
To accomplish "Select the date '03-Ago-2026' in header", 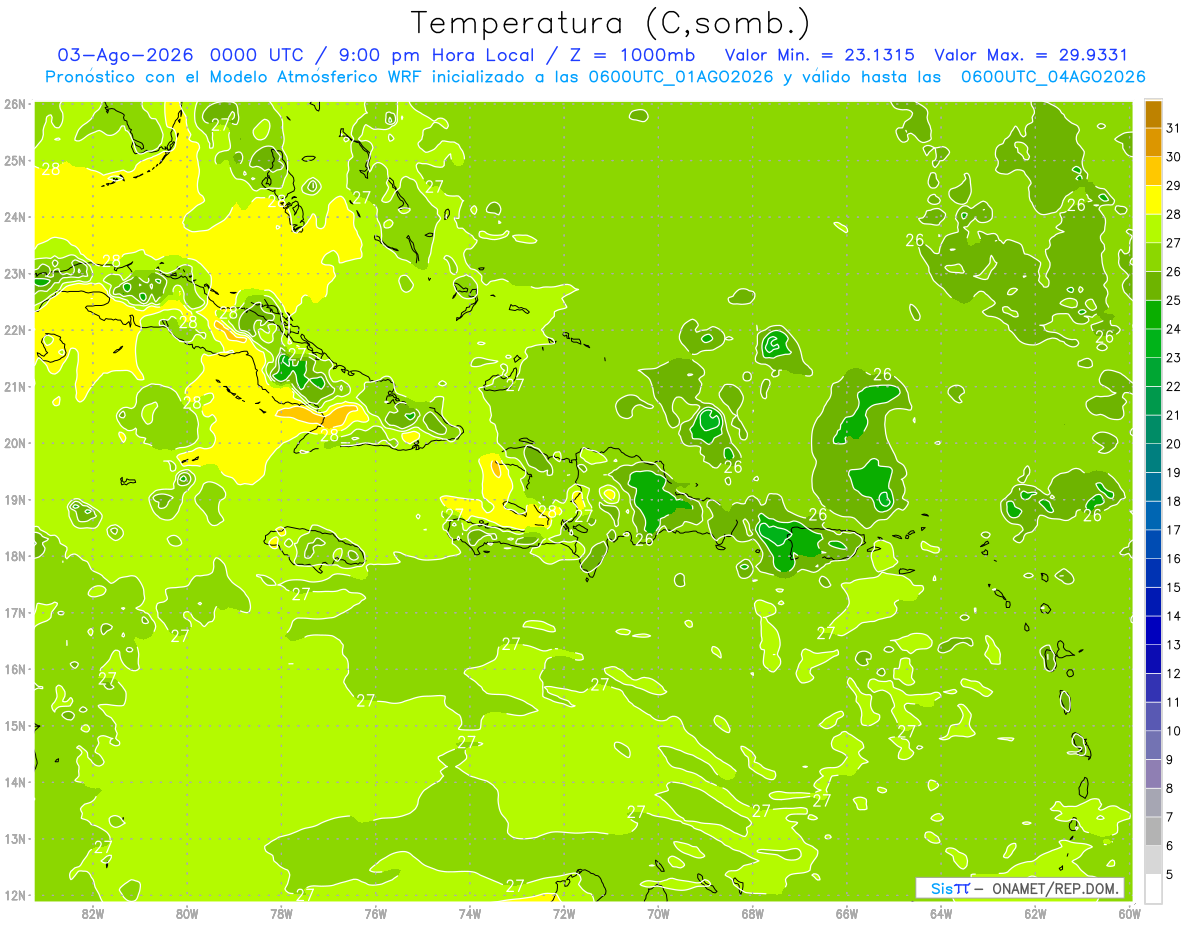I will (x=125, y=55).
